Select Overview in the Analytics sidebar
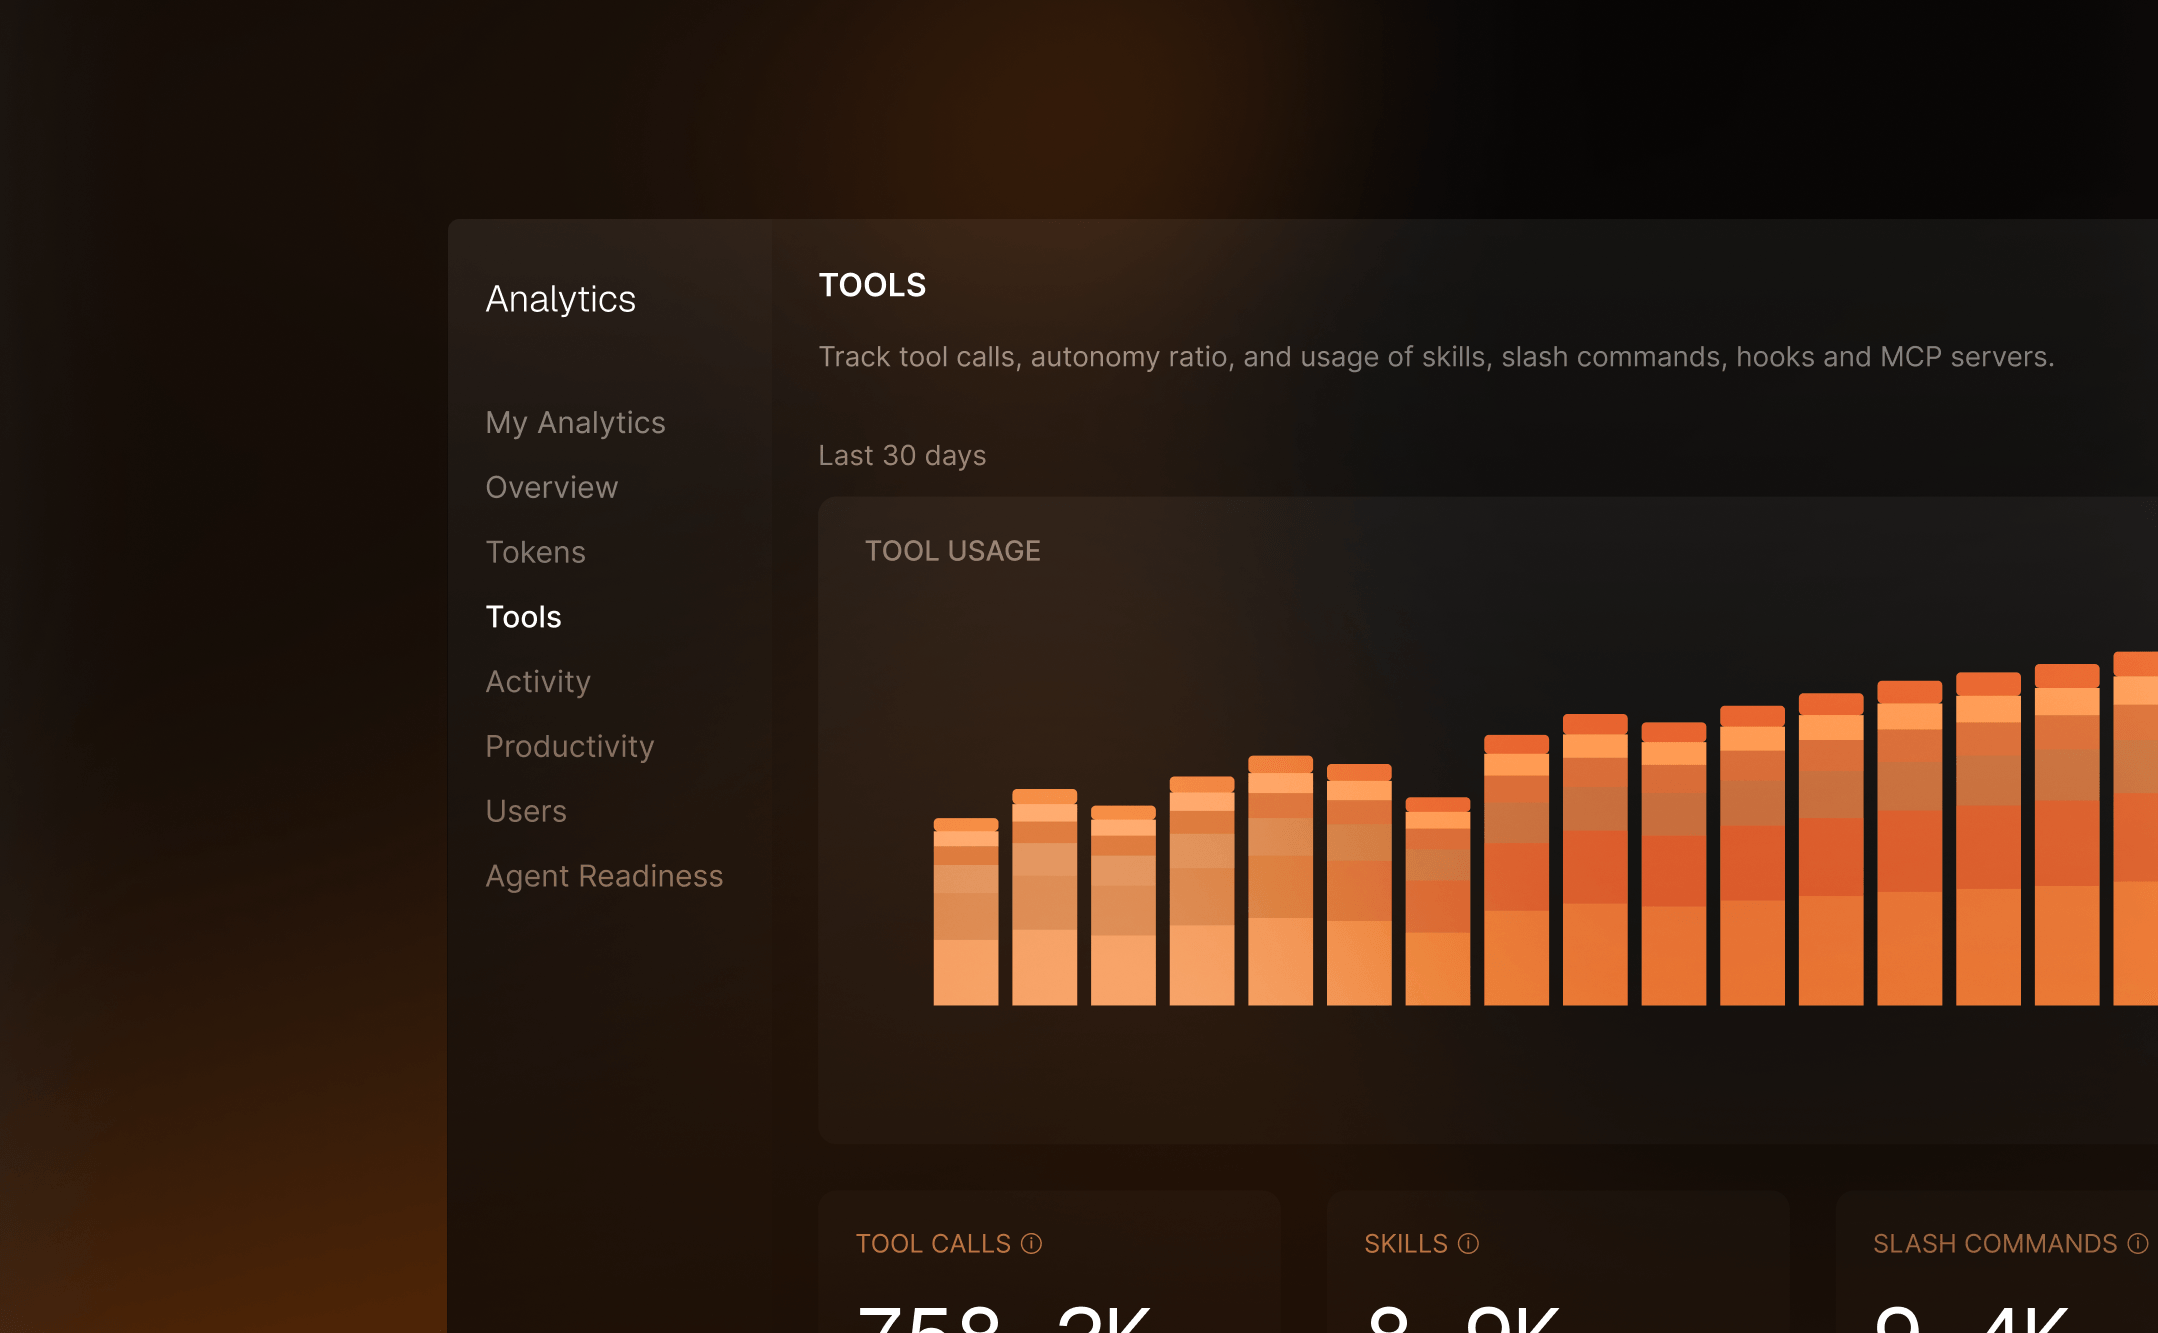This screenshot has width=2158, height=1333. 551,487
